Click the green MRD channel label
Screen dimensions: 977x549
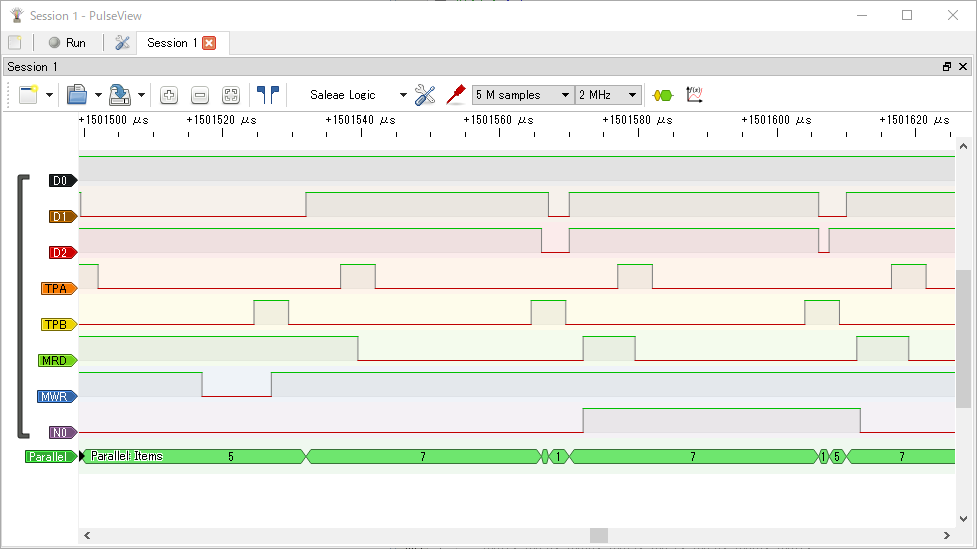tap(57, 361)
